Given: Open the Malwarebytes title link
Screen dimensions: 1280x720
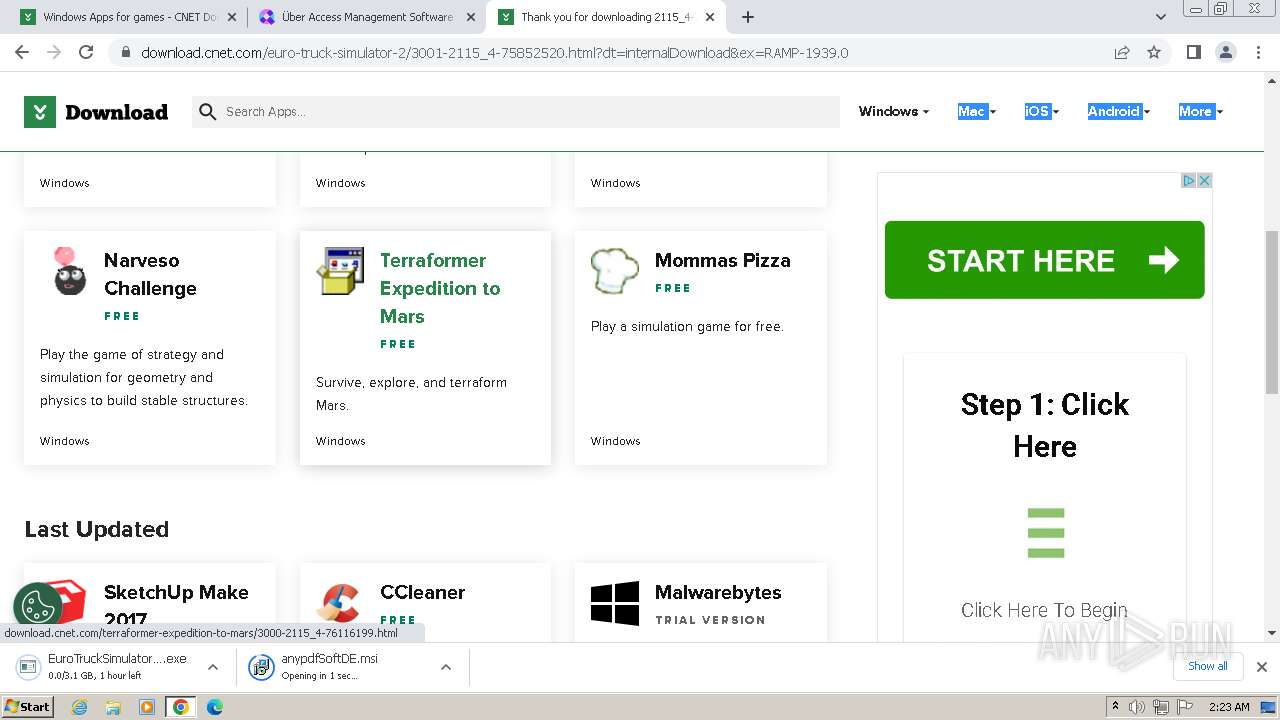Looking at the screenshot, I should click(x=718, y=592).
